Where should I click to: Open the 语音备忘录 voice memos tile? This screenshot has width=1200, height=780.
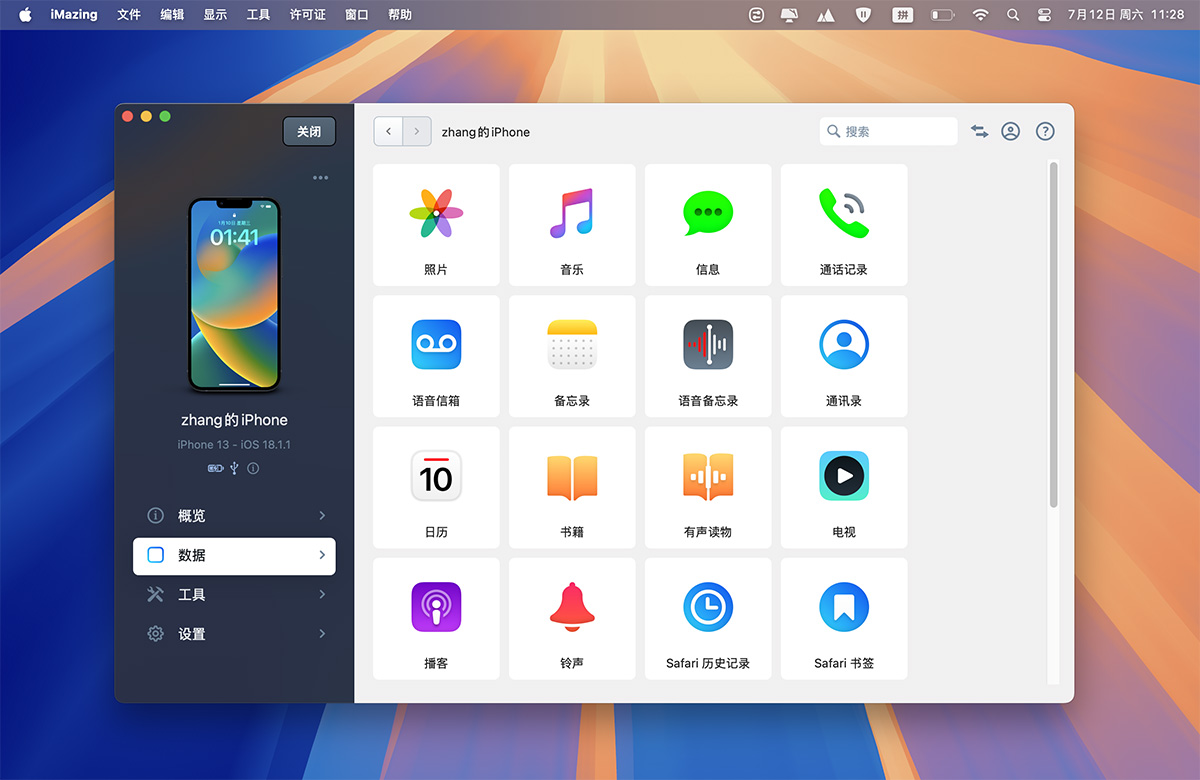(708, 356)
